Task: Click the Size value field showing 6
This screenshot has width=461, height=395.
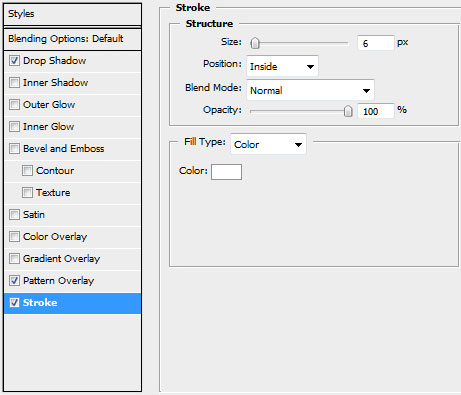Action: tap(376, 43)
